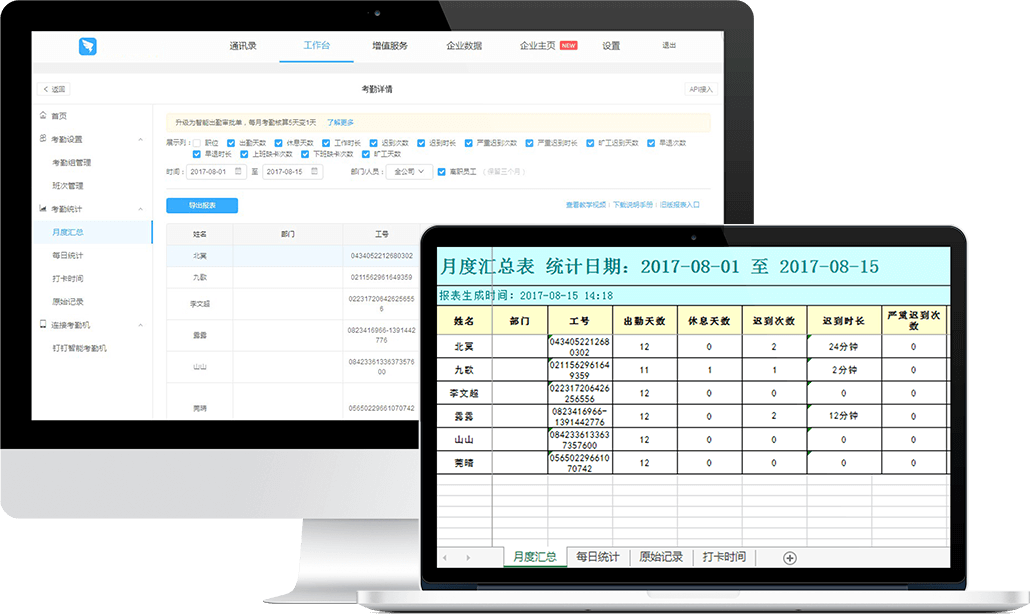The height and width of the screenshot is (614, 1030).
Task: Open the start date calendar icon
Action: pyautogui.click(x=238, y=172)
